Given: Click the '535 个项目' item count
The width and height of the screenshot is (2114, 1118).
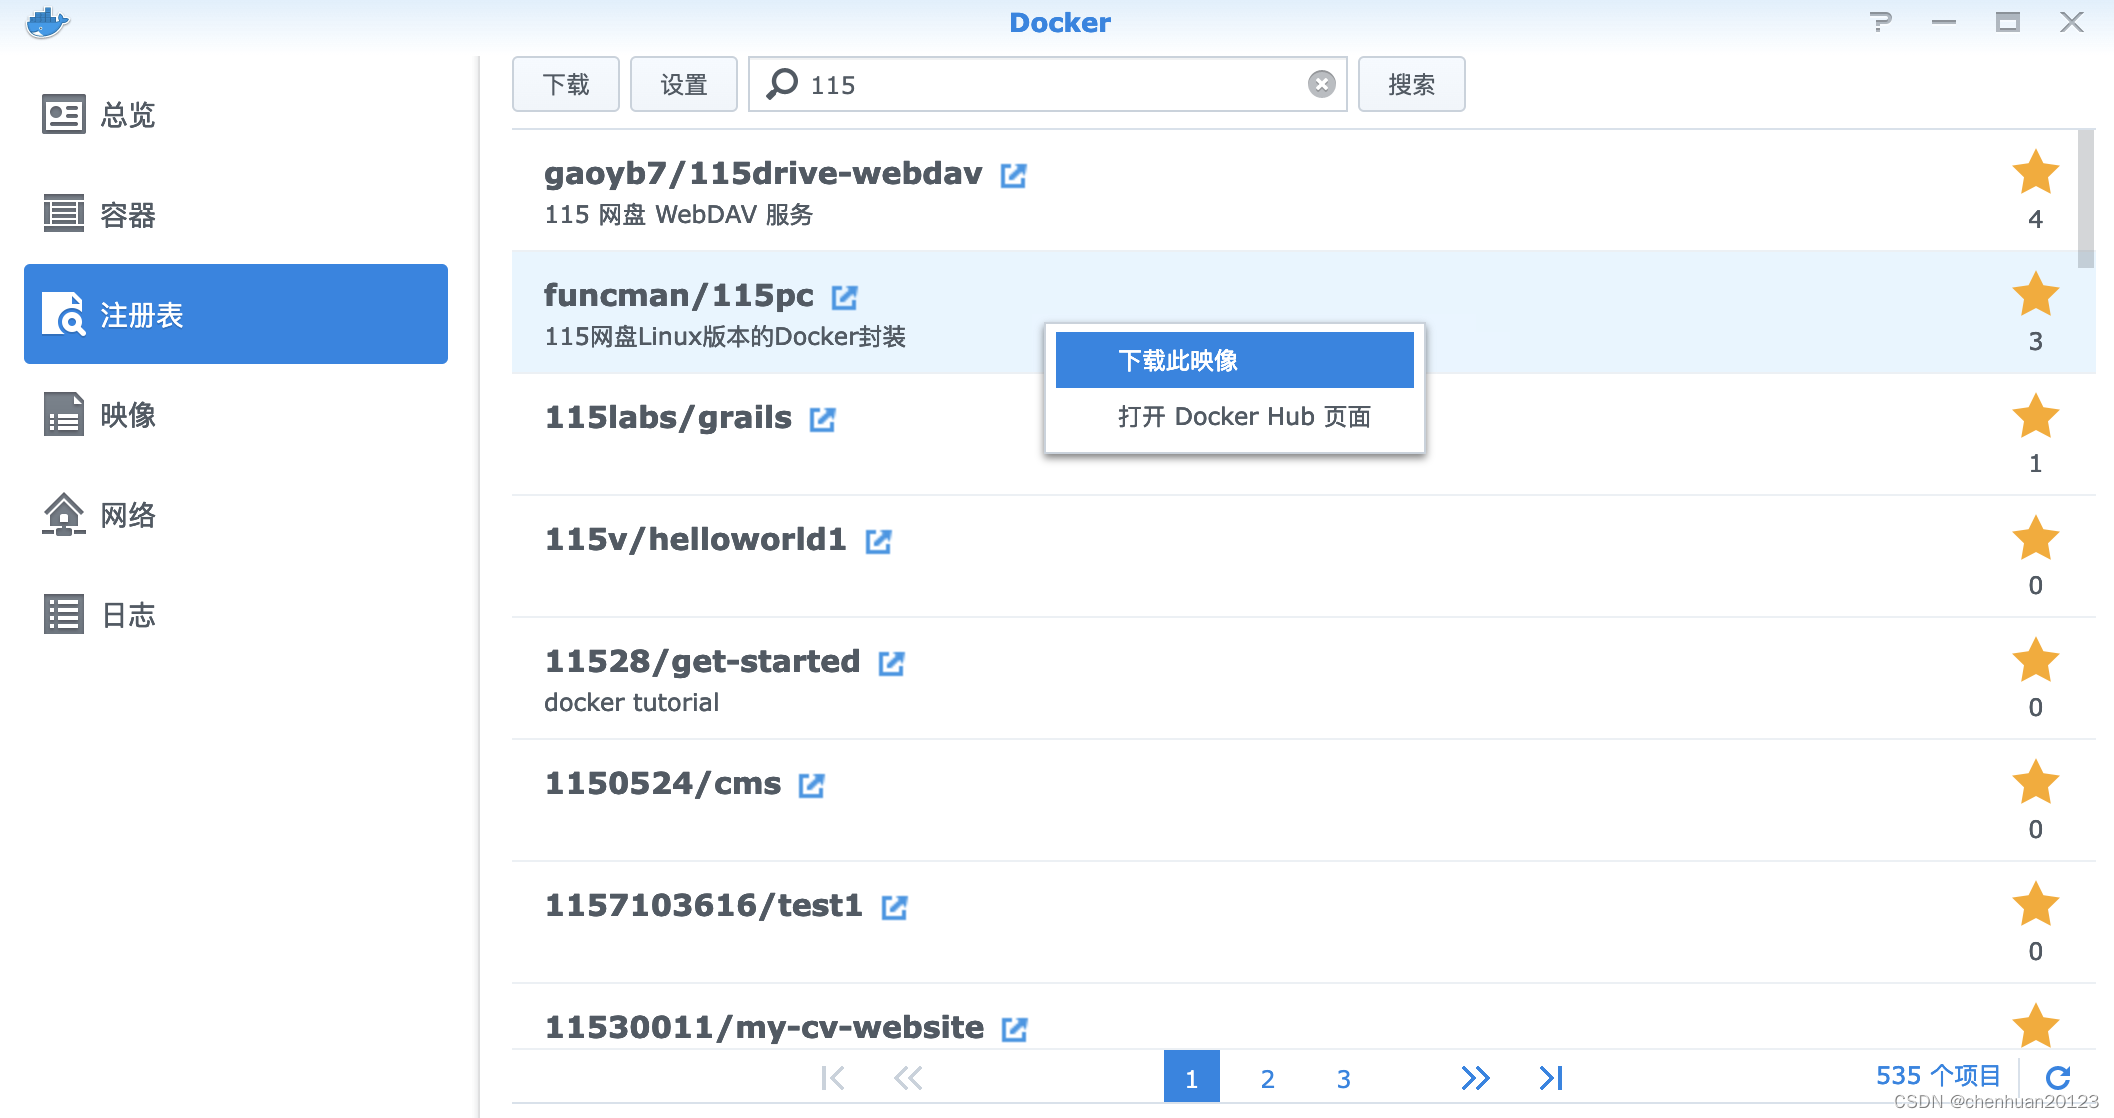Looking at the screenshot, I should (1938, 1076).
